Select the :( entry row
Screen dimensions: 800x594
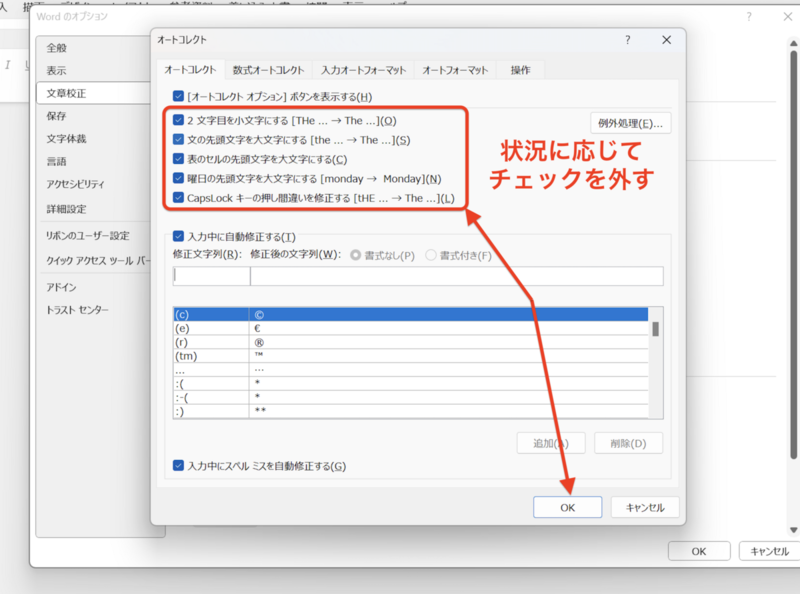tap(411, 383)
